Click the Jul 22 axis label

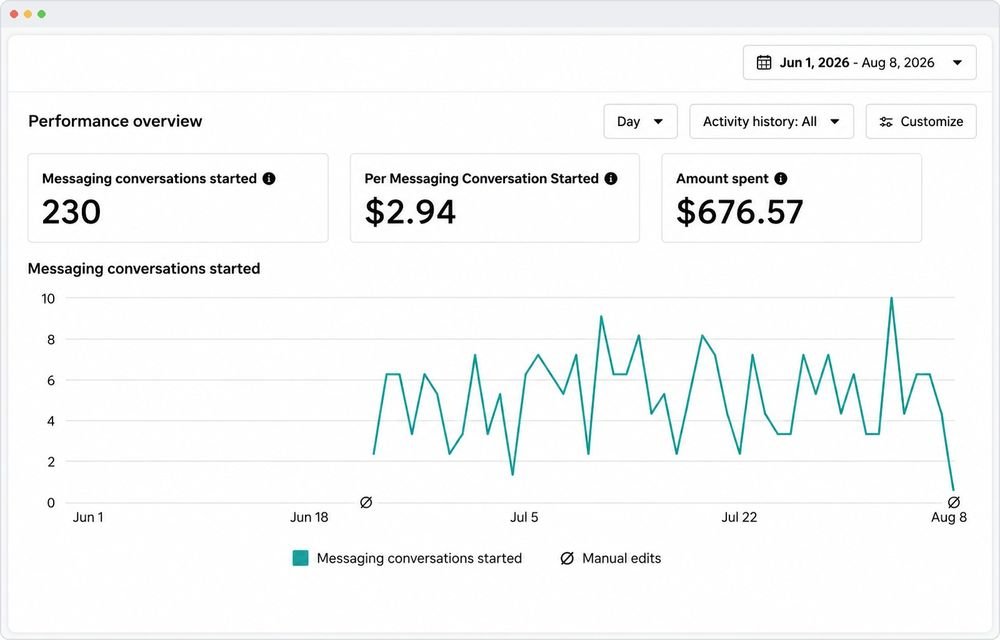(x=739, y=517)
